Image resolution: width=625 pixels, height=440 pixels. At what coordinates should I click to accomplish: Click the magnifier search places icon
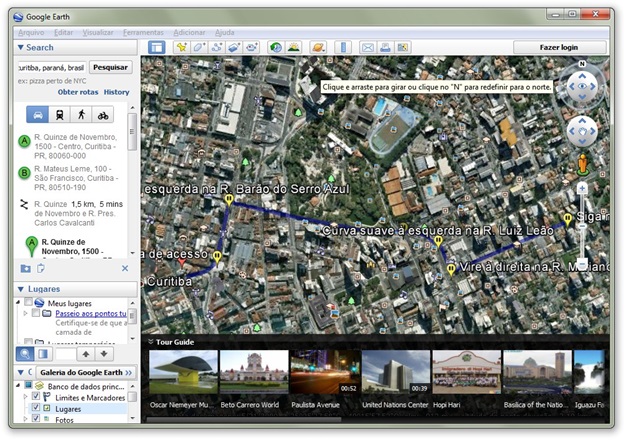(25, 354)
